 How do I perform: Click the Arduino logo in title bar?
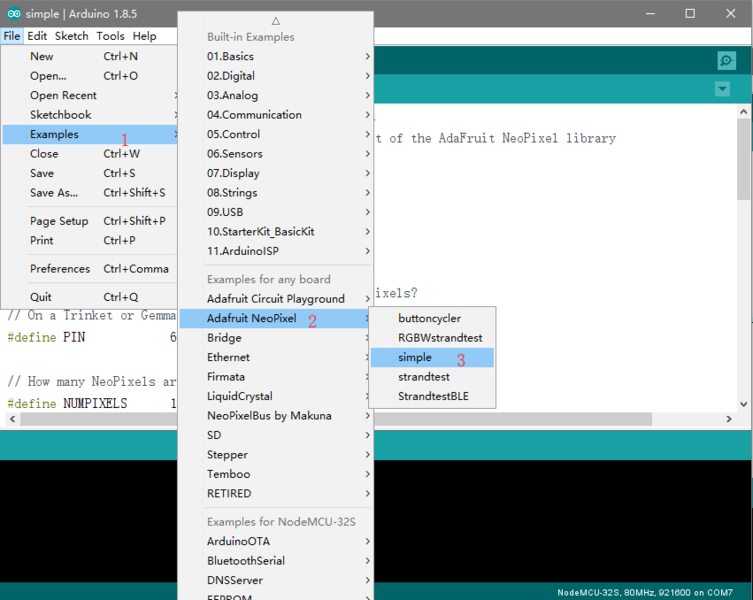12,13
